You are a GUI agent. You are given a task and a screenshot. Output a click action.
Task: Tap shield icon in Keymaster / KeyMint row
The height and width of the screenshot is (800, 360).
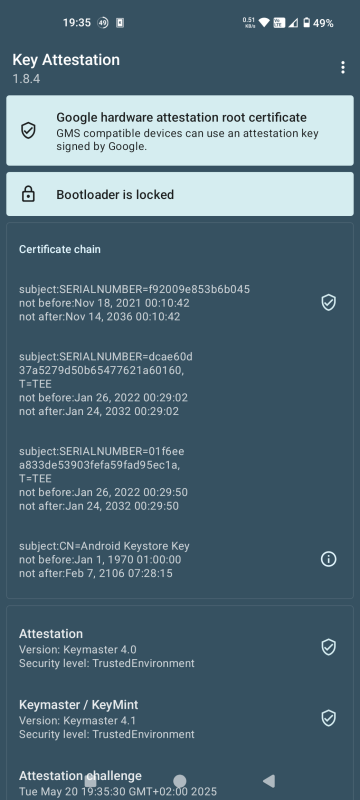coord(328,718)
